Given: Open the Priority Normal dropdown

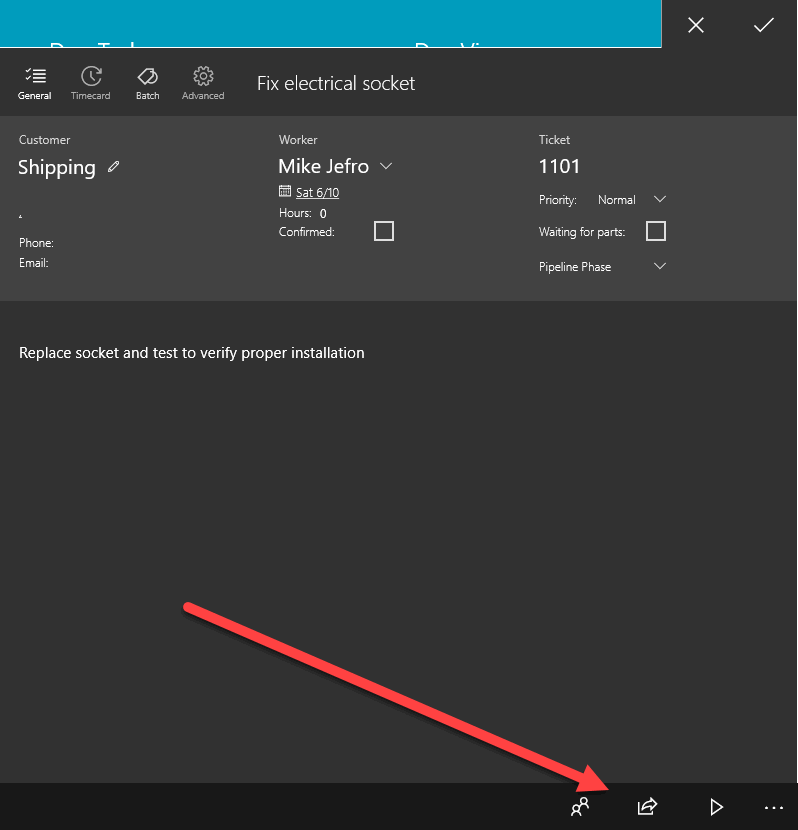Looking at the screenshot, I should tap(659, 200).
